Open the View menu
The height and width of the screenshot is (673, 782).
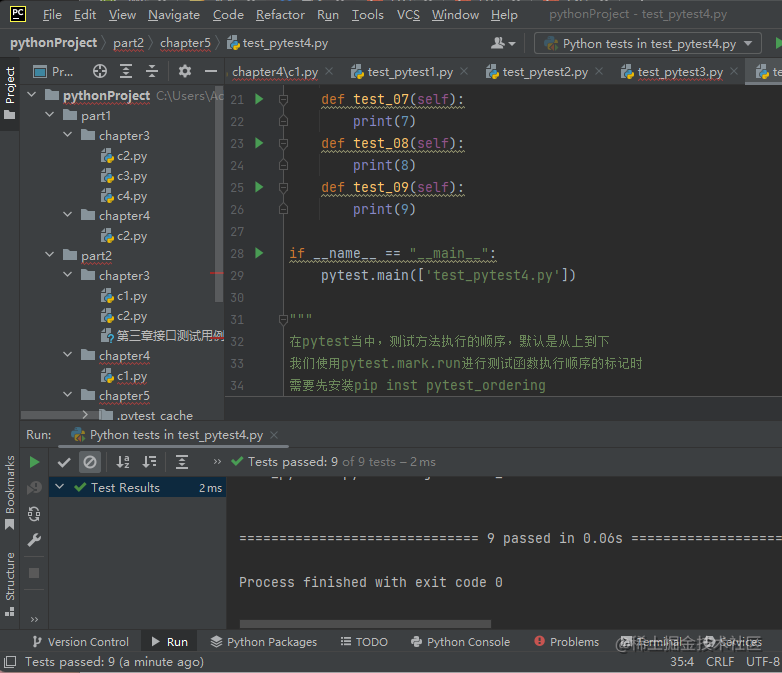point(122,15)
